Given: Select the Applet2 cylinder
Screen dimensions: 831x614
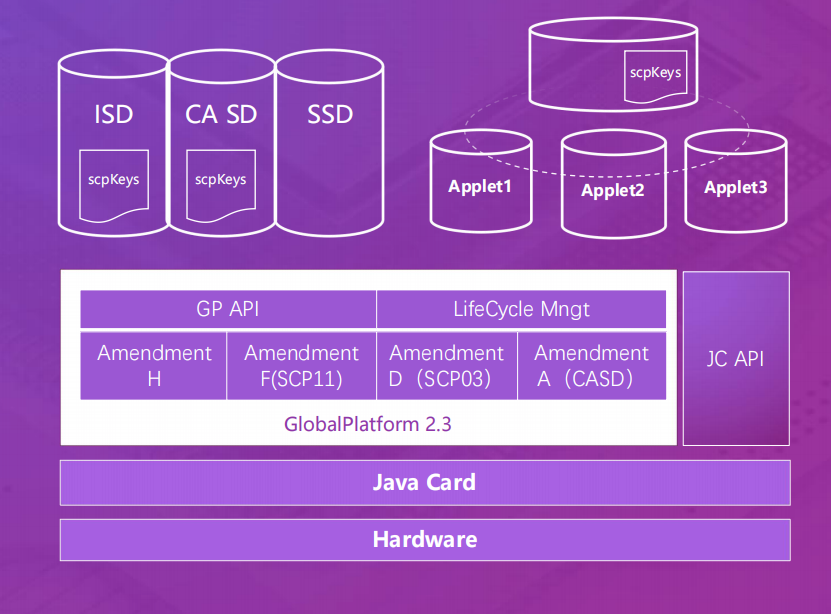Looking at the screenshot, I should coord(612,190).
